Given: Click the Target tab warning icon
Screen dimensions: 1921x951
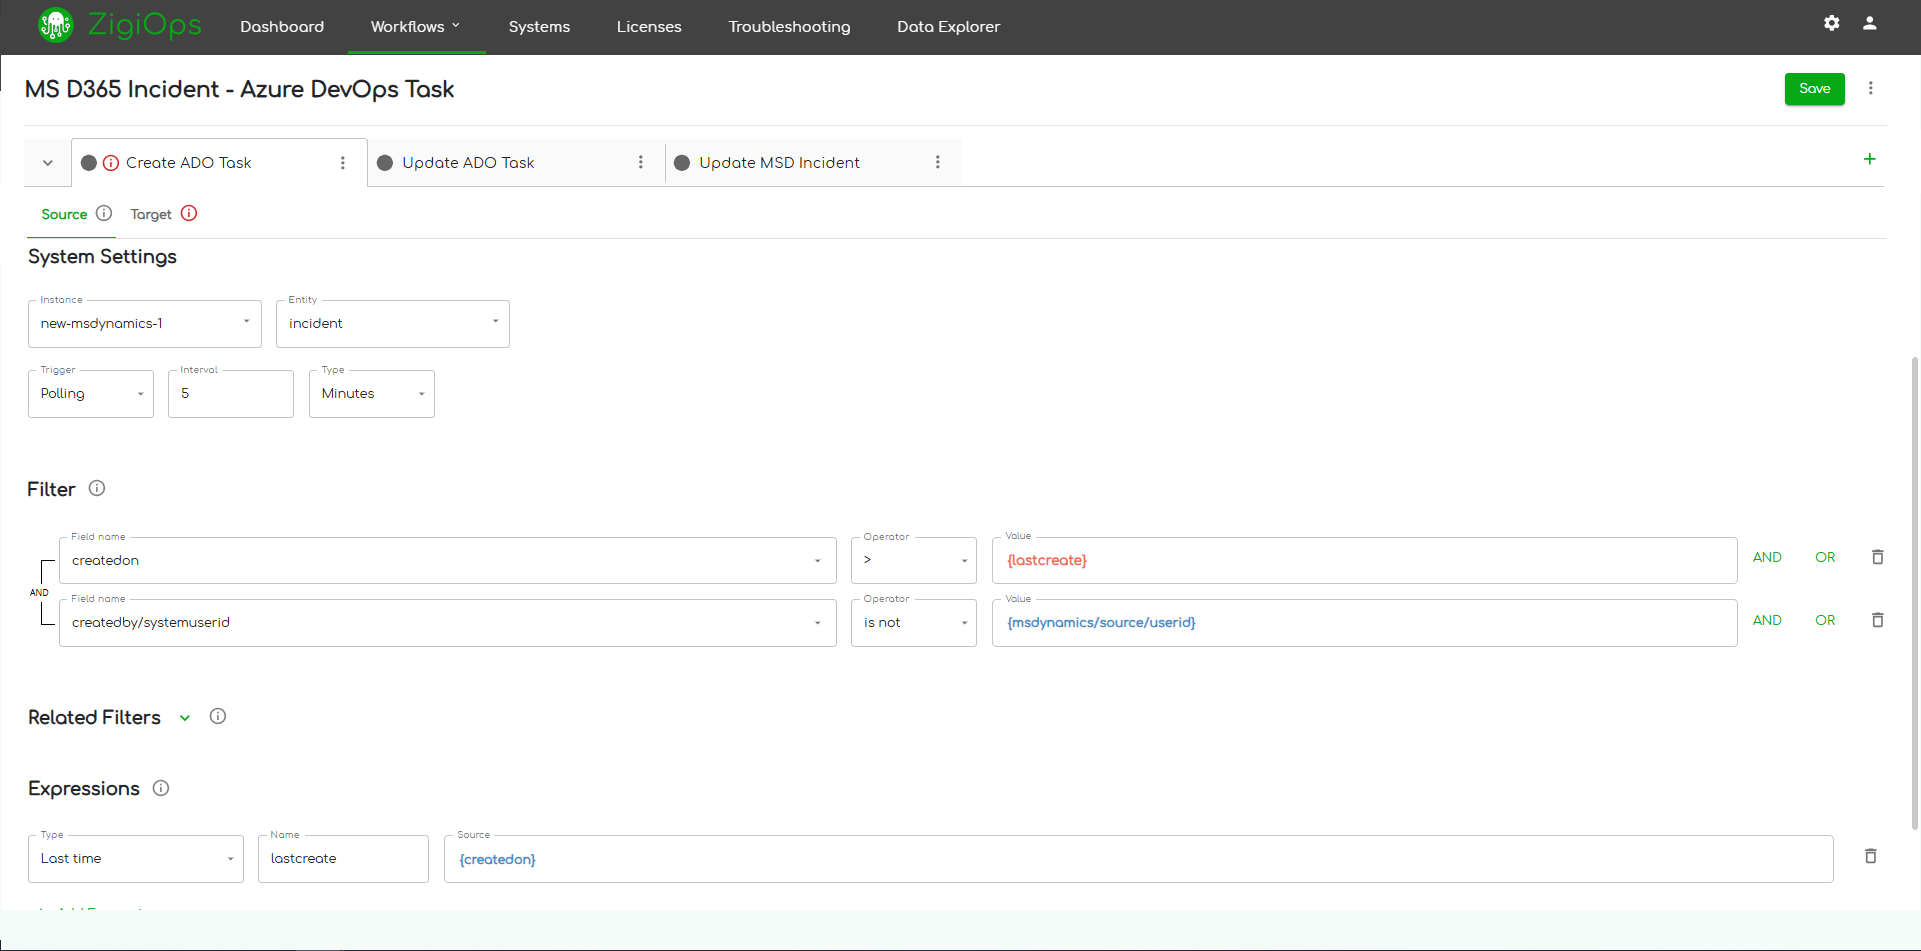Looking at the screenshot, I should pos(189,213).
